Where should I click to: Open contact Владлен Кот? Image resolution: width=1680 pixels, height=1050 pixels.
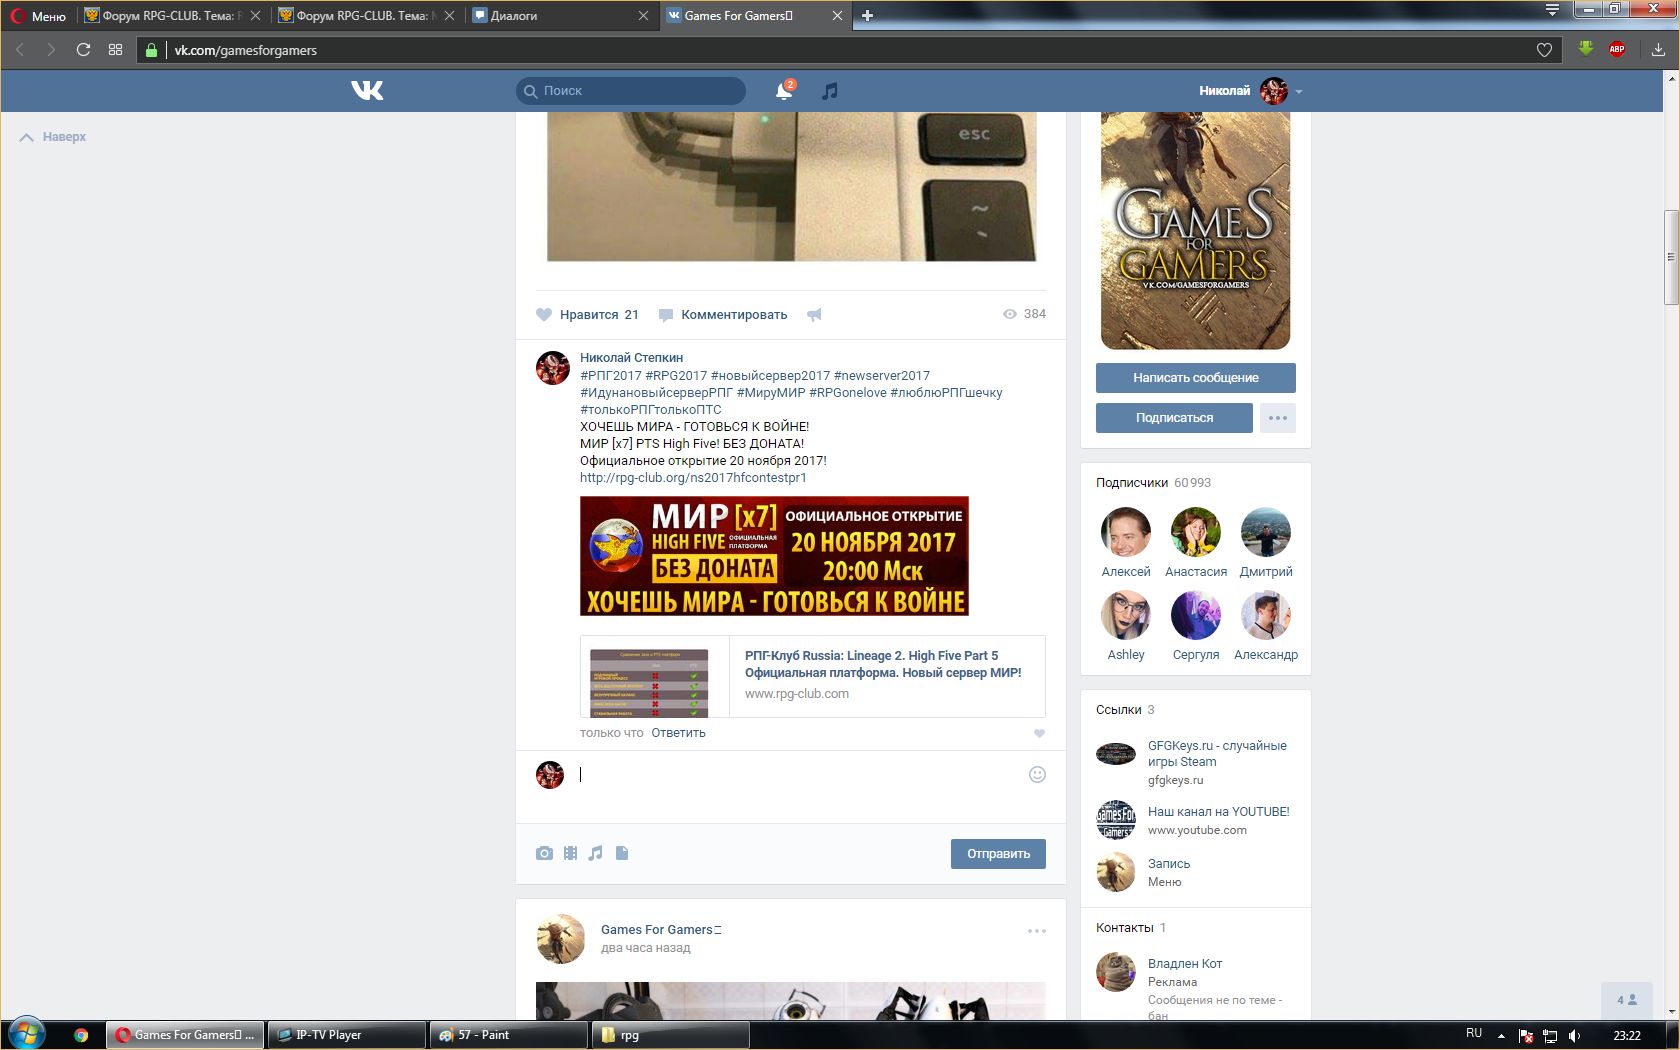(1185, 964)
